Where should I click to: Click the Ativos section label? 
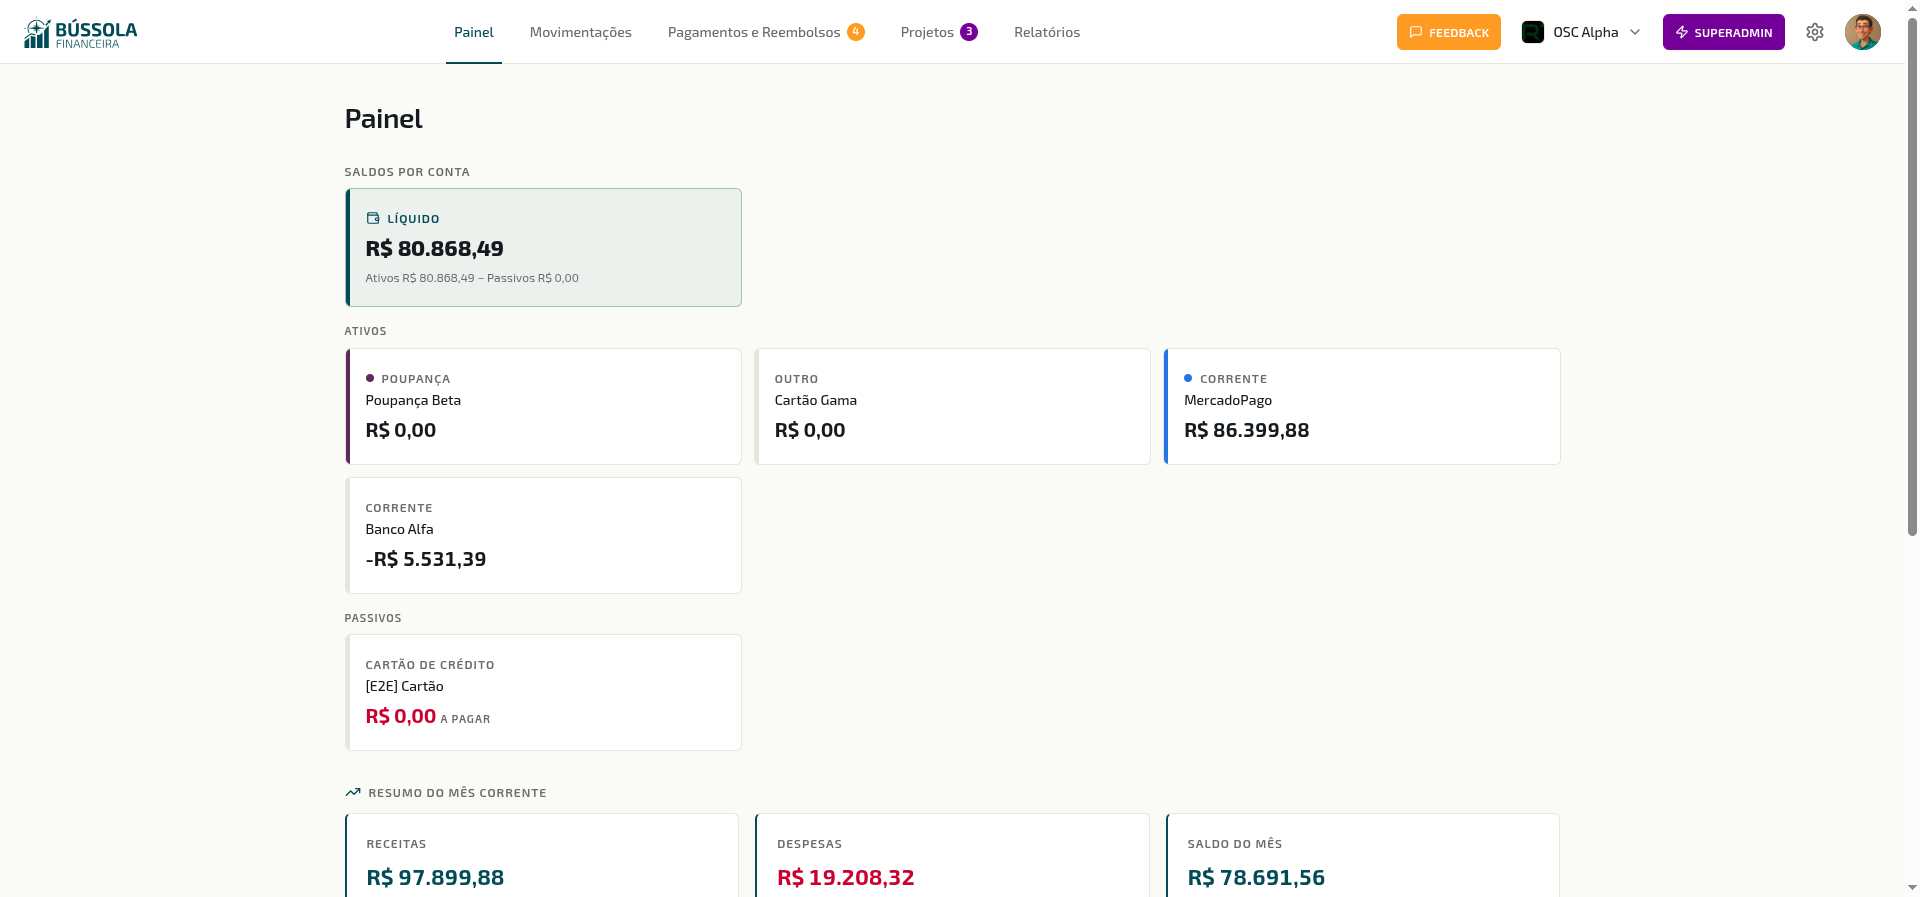click(x=366, y=331)
